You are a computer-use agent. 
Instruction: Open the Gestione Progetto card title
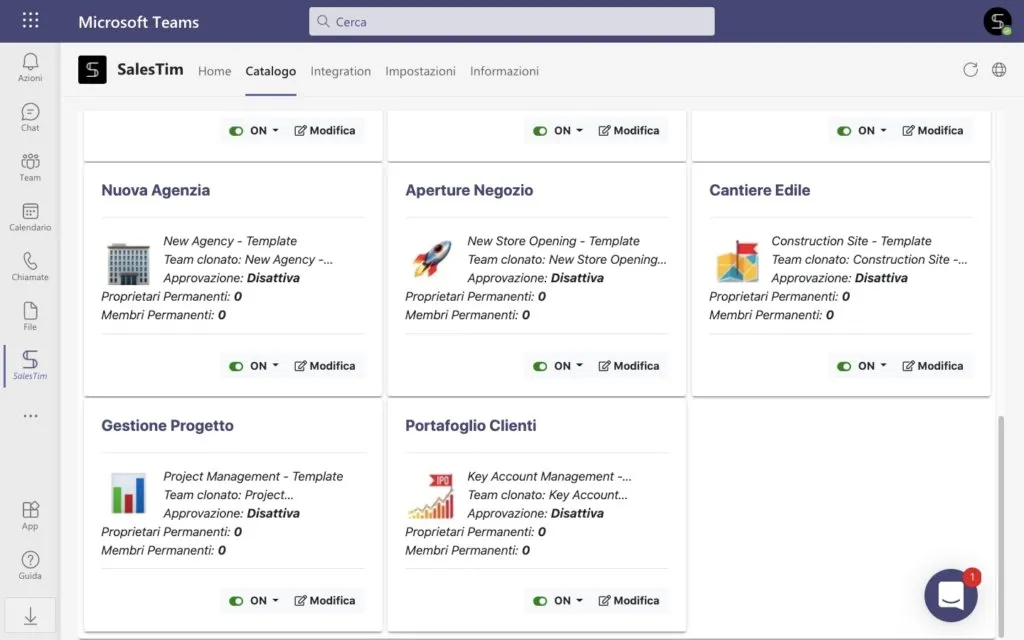(167, 426)
